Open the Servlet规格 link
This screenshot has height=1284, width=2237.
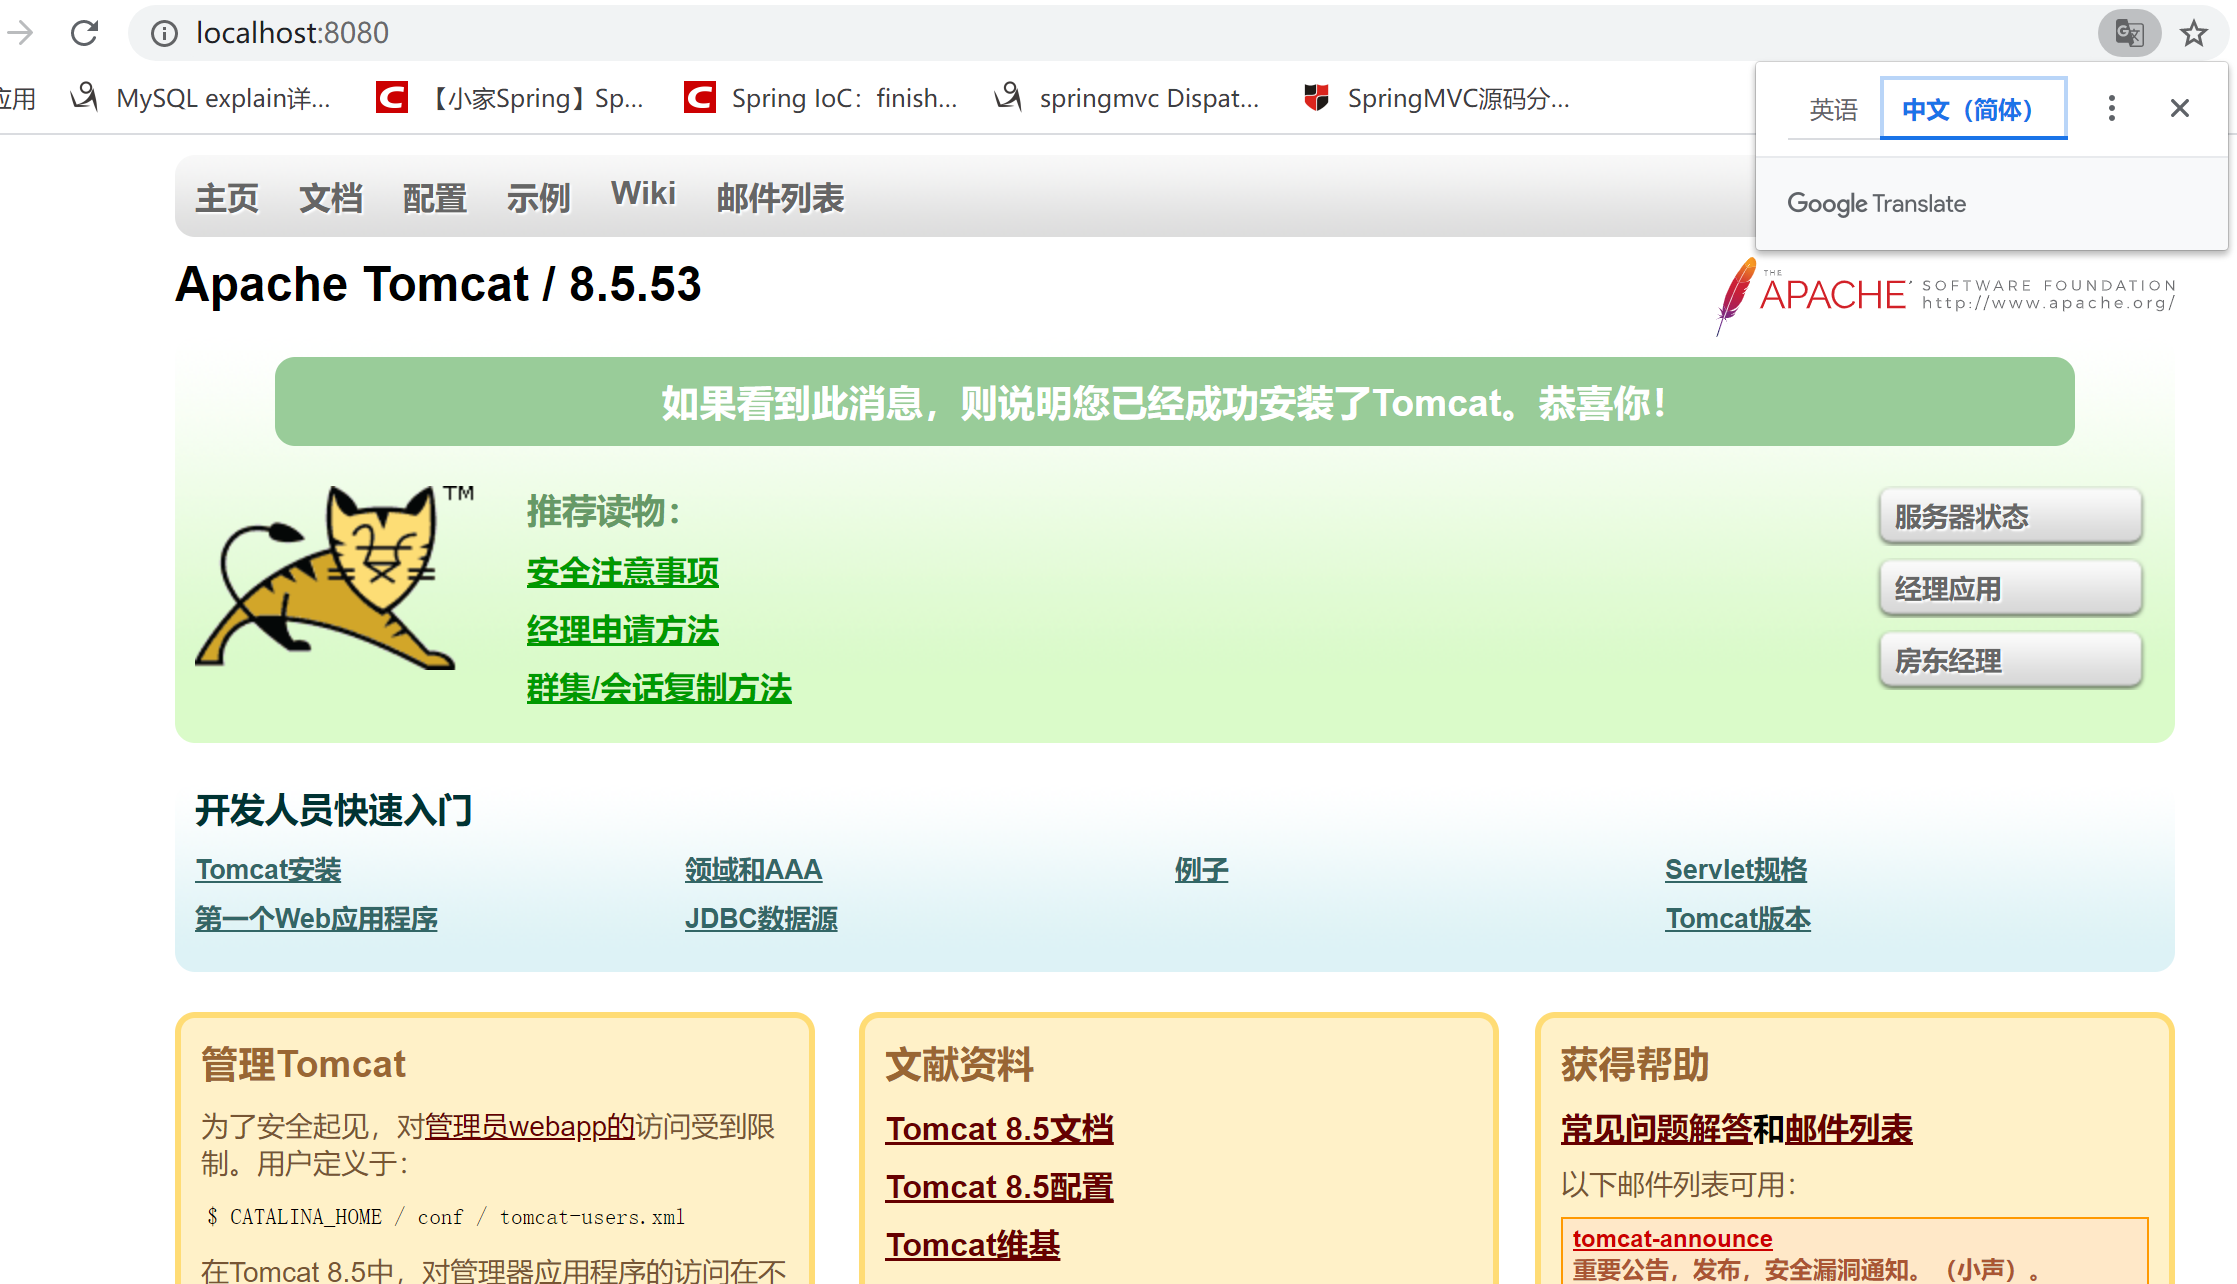[x=1736, y=870]
